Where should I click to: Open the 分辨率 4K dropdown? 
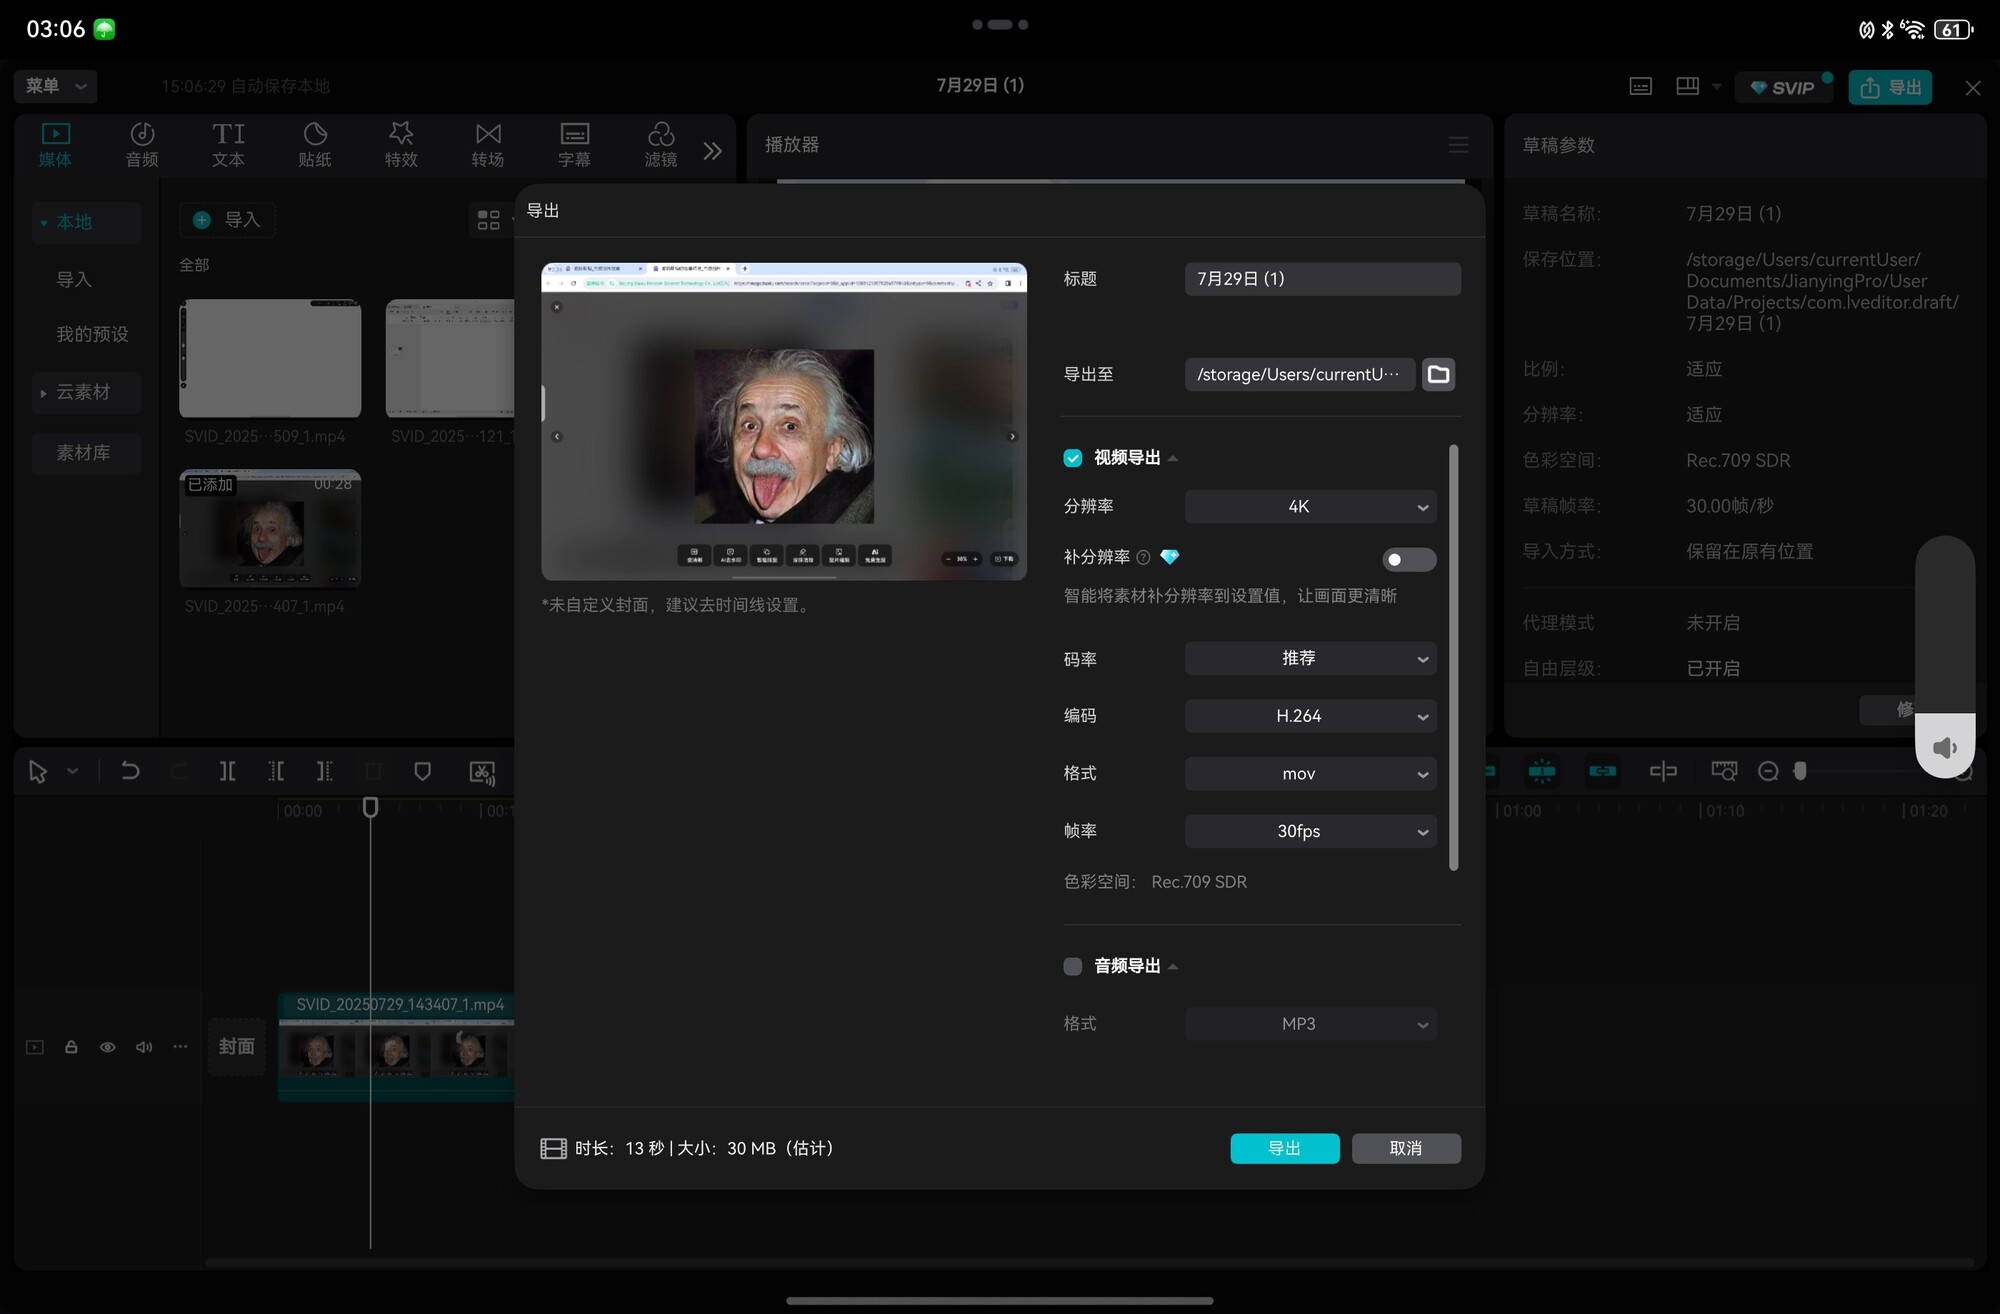[x=1311, y=507]
